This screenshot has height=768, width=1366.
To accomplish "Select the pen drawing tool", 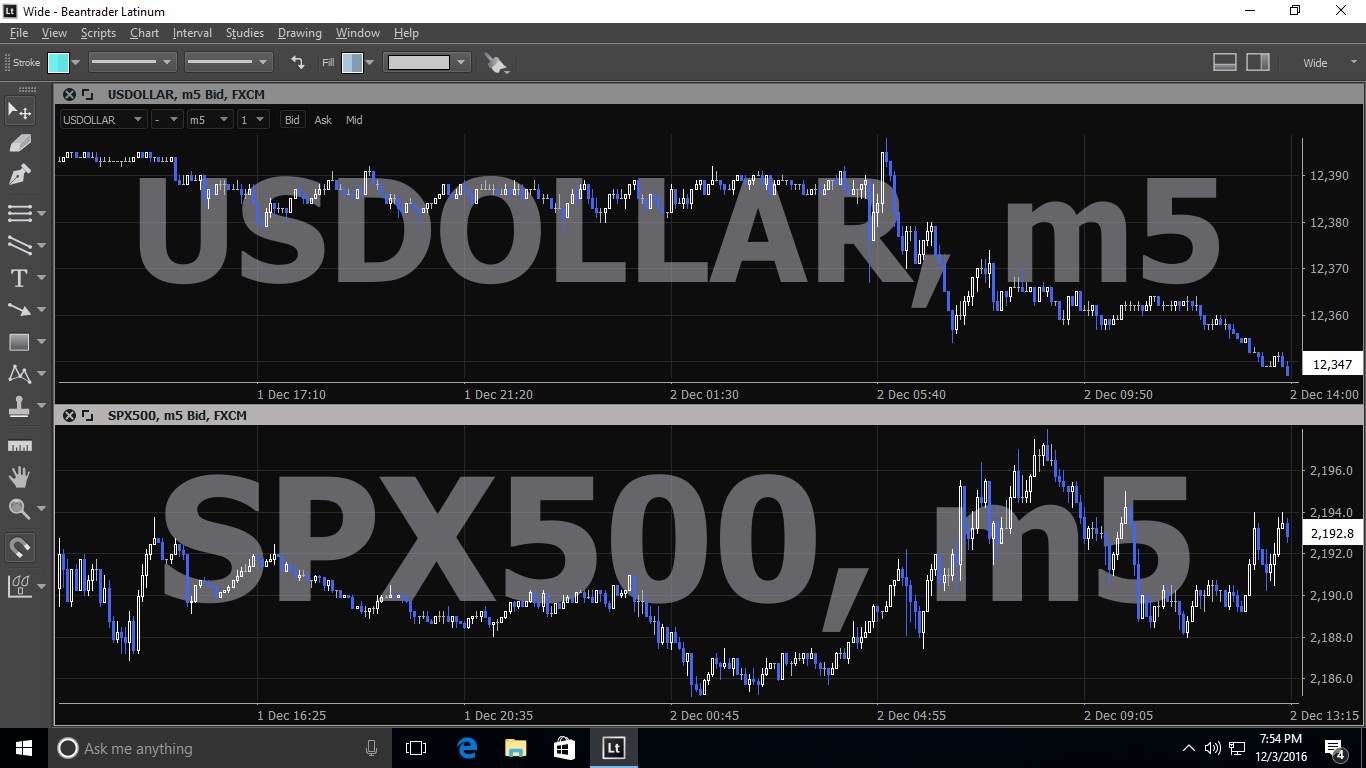I will [20, 175].
